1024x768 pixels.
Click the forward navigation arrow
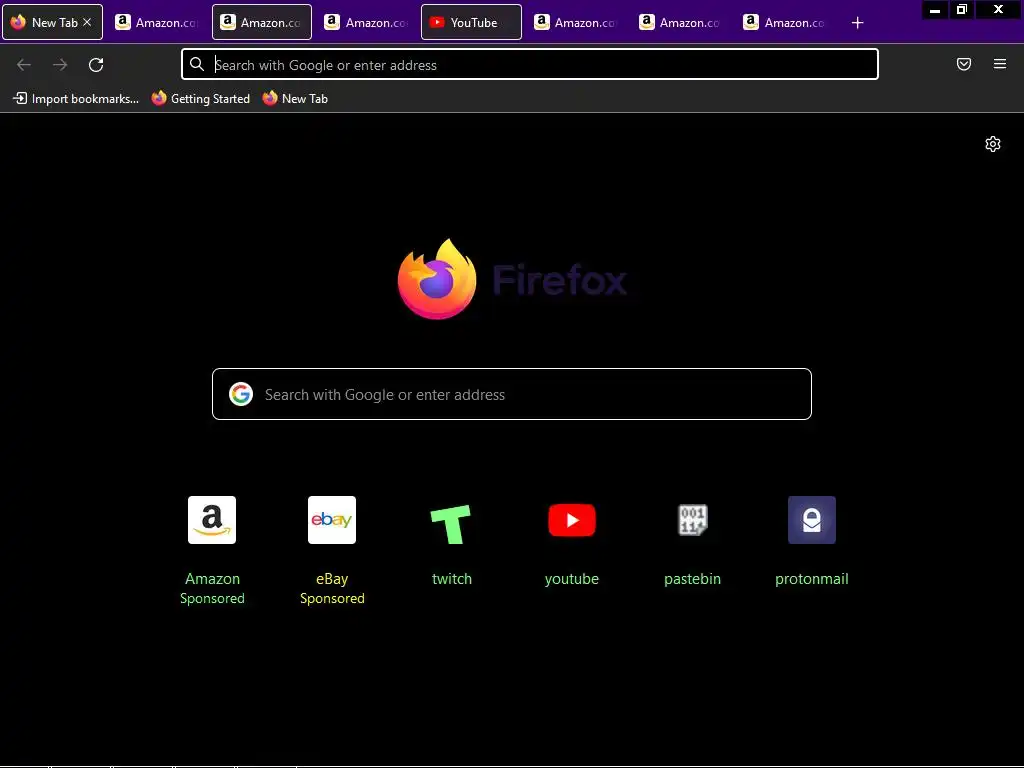tap(60, 65)
